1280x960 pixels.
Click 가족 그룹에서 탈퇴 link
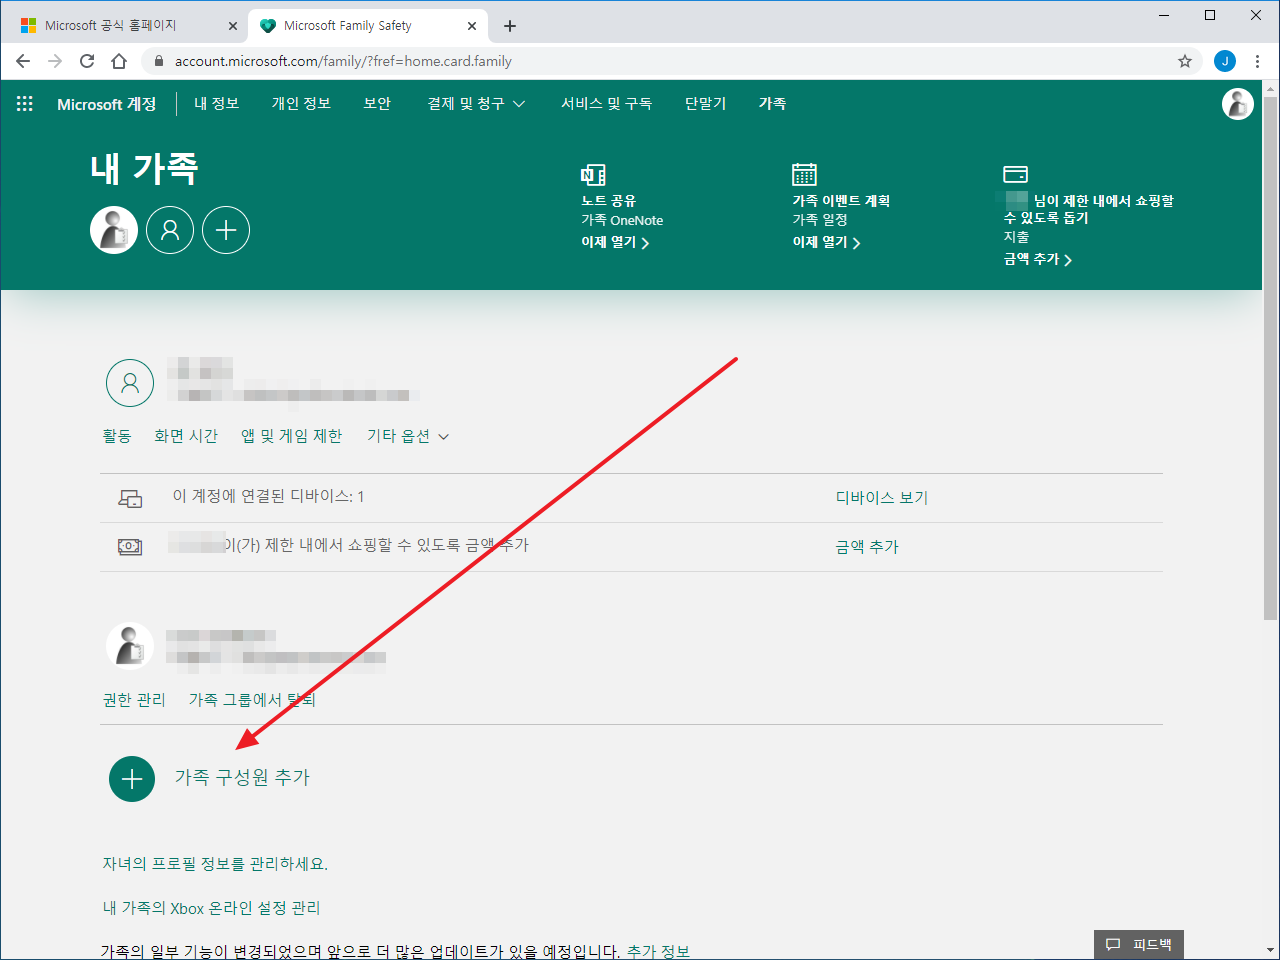[x=252, y=700]
